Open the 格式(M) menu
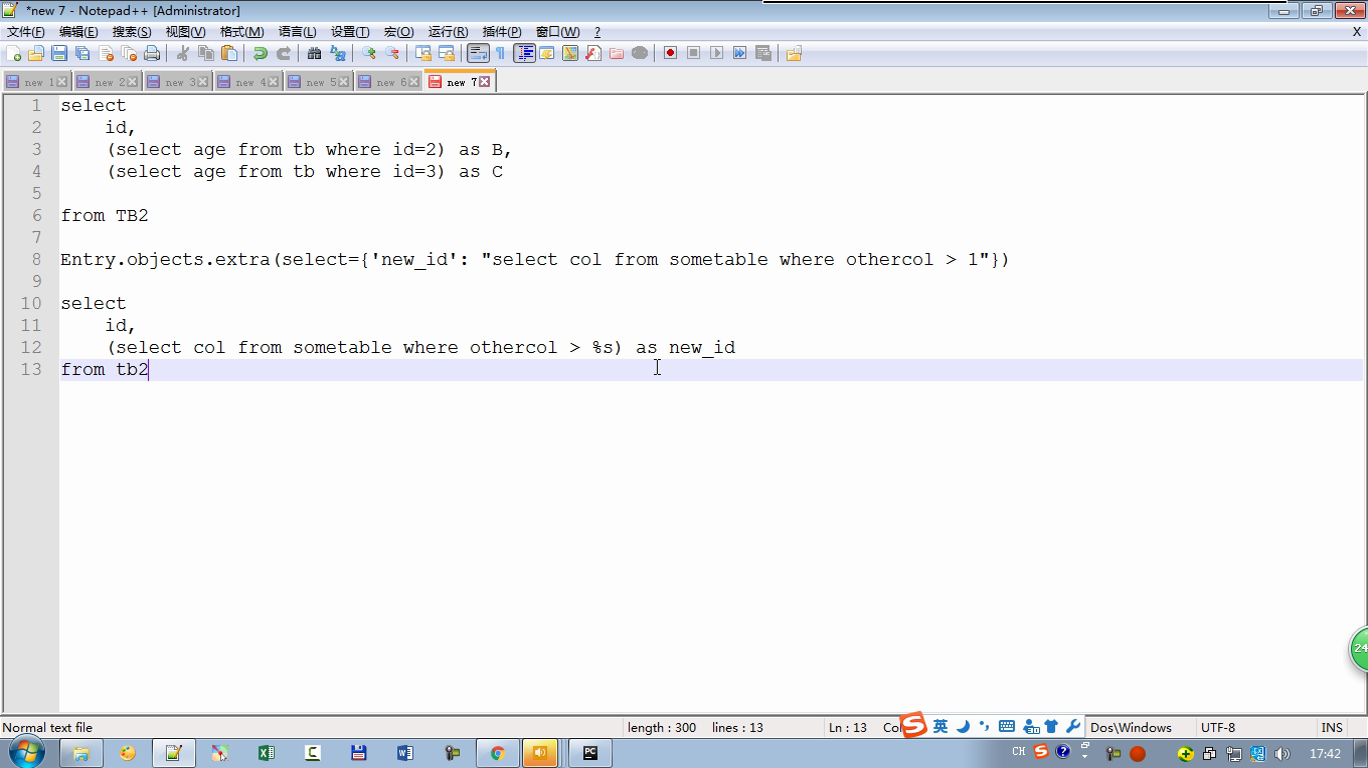 [242, 32]
